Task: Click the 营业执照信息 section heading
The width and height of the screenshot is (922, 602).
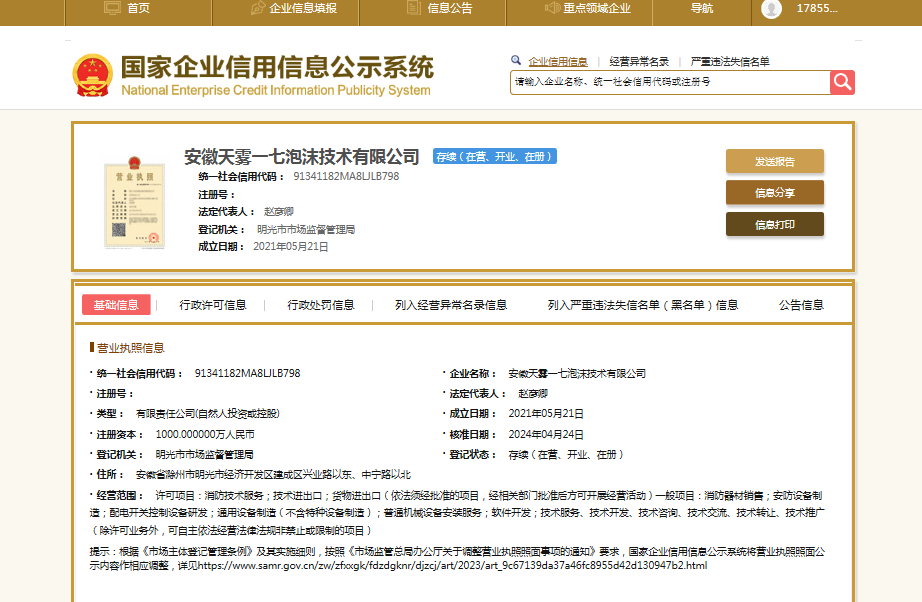Action: [x=131, y=347]
